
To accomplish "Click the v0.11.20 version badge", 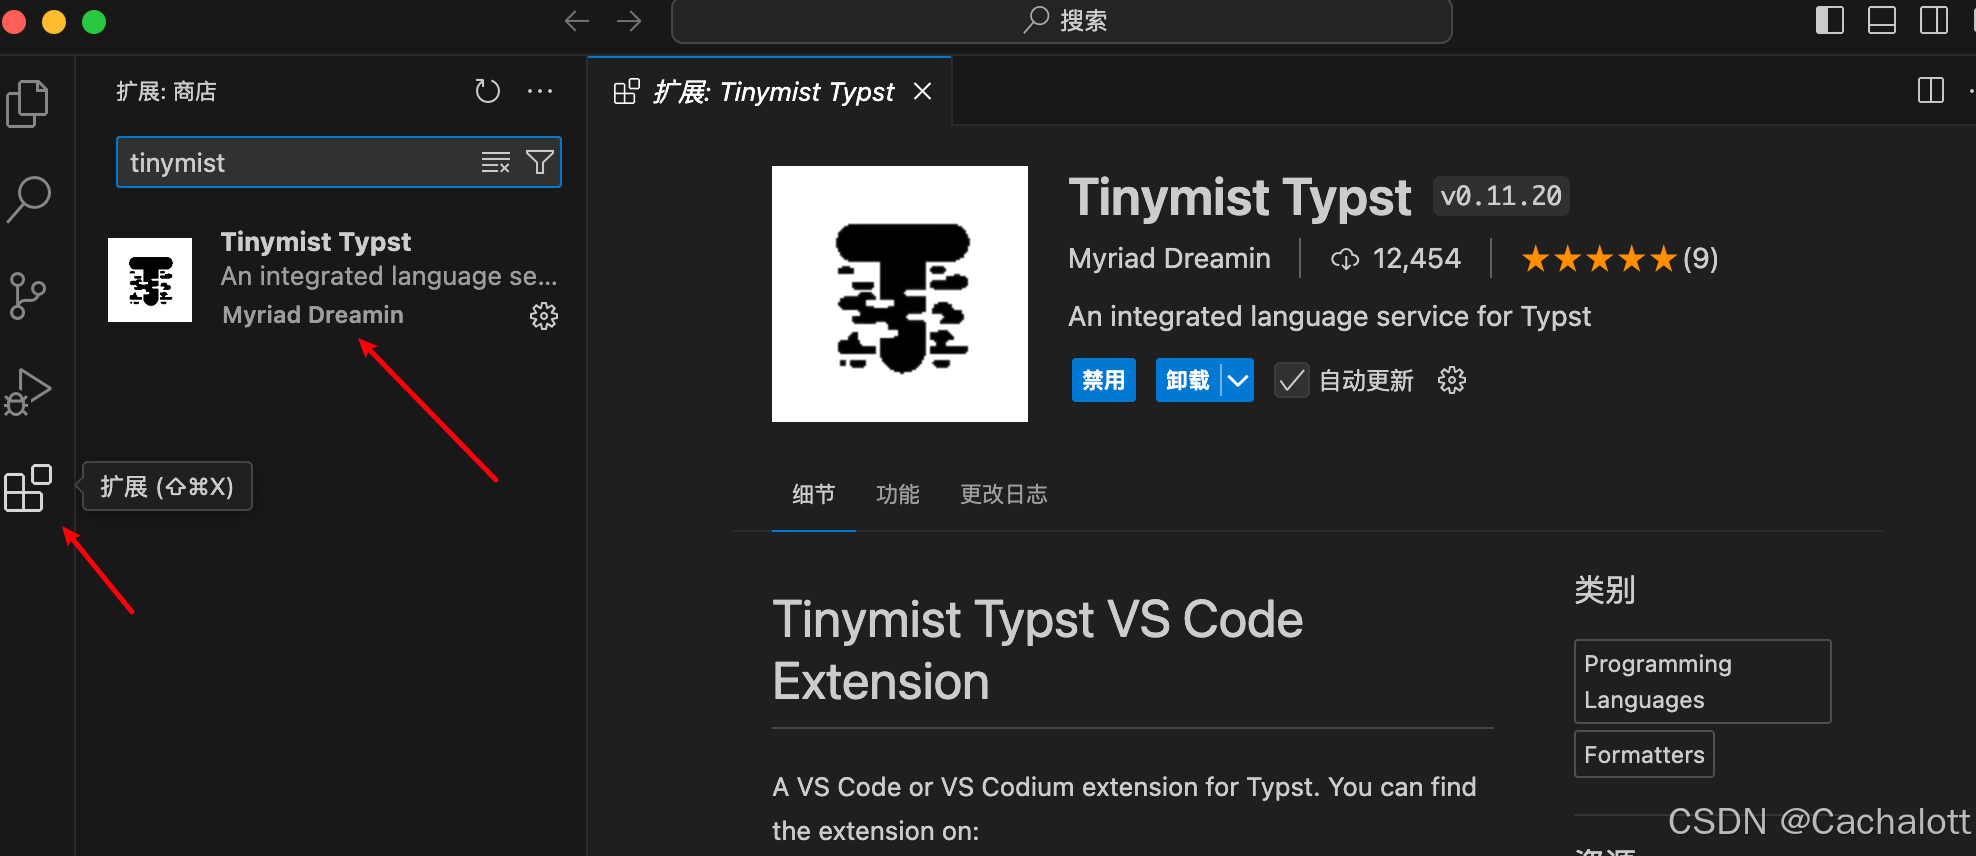I will pos(1501,196).
